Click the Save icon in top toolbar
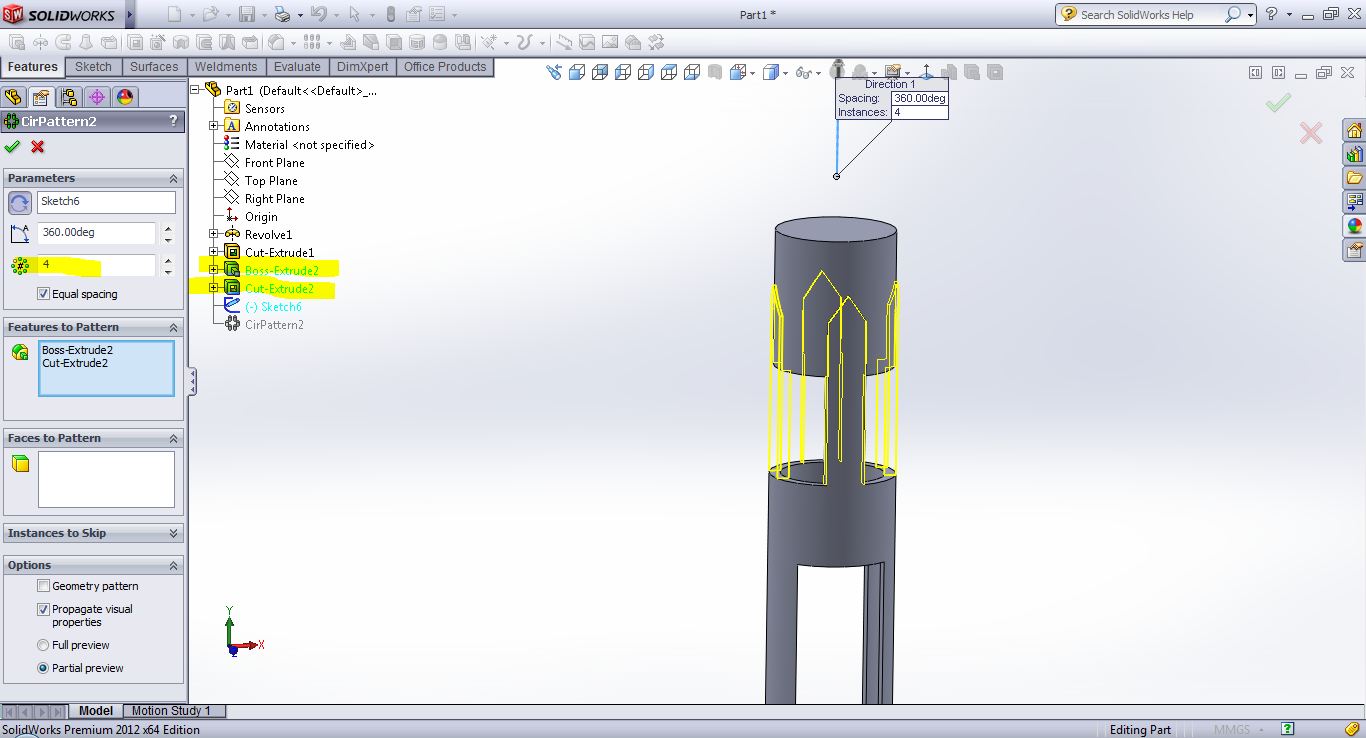Screen dimensions: 1366x738 coord(247,15)
